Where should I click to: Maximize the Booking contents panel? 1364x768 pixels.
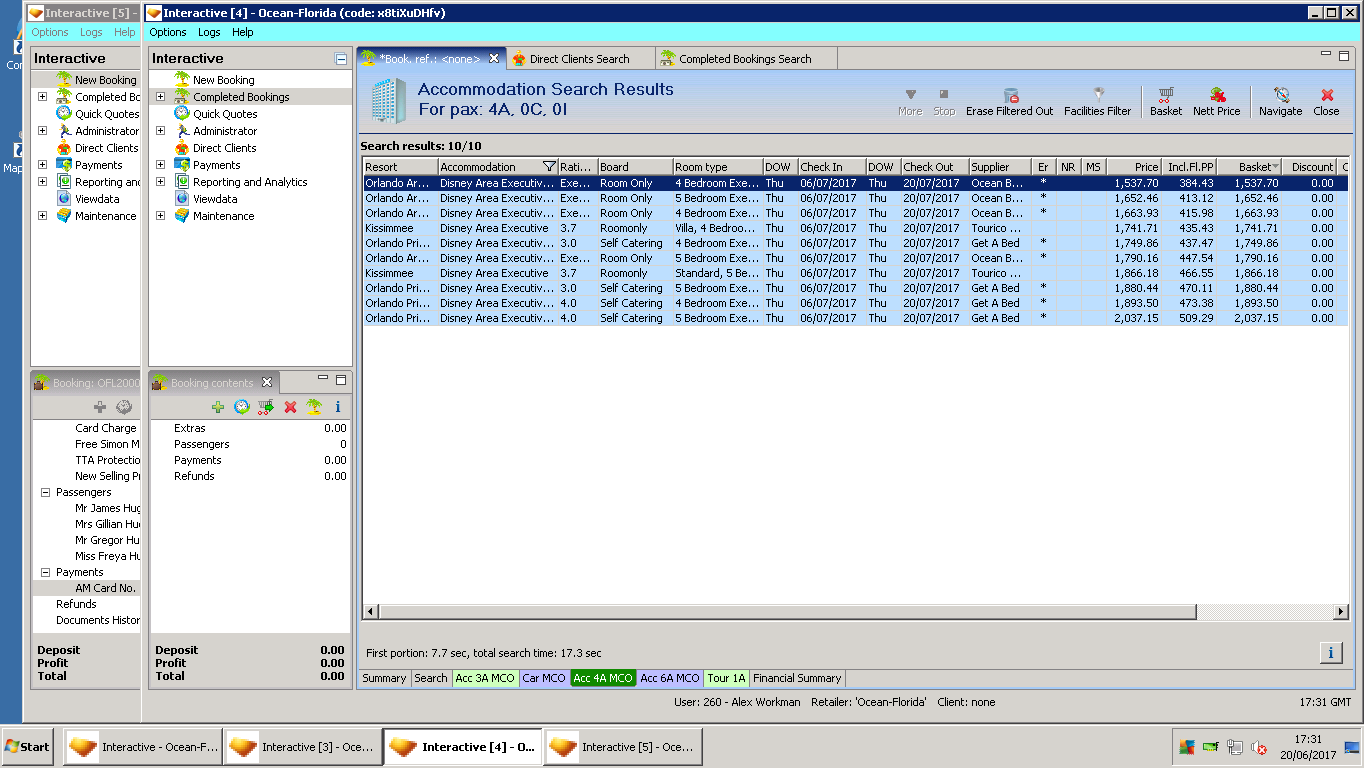tap(341, 380)
